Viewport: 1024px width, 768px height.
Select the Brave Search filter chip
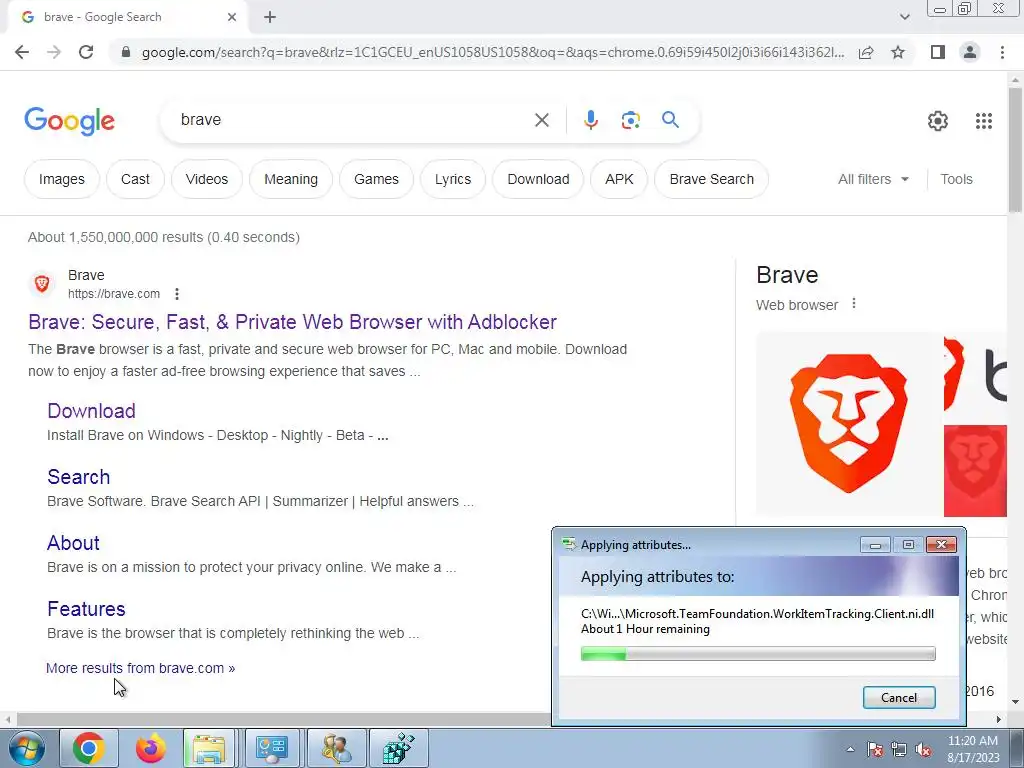point(711,179)
